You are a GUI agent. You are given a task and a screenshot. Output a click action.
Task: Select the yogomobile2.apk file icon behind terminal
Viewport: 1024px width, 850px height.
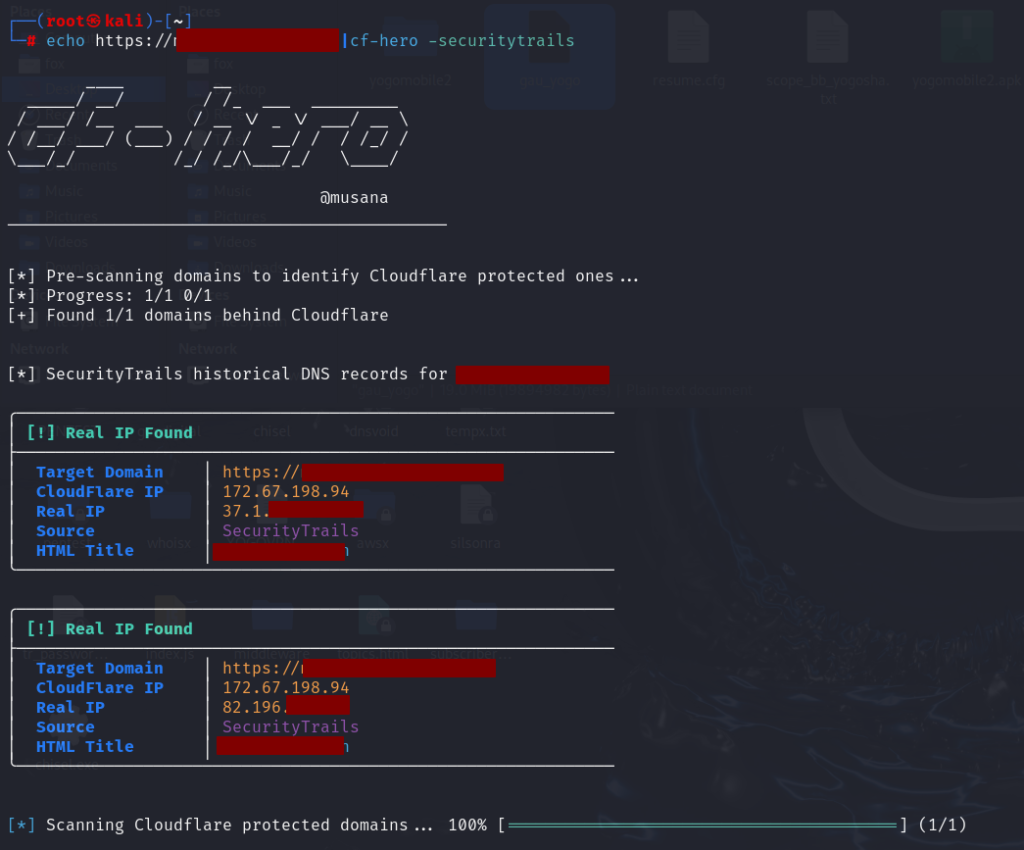[967, 38]
